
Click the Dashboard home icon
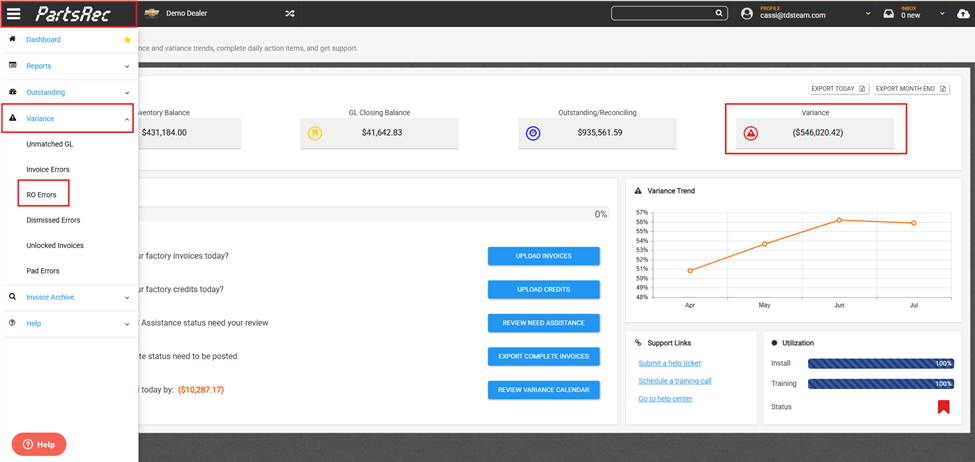(12, 39)
